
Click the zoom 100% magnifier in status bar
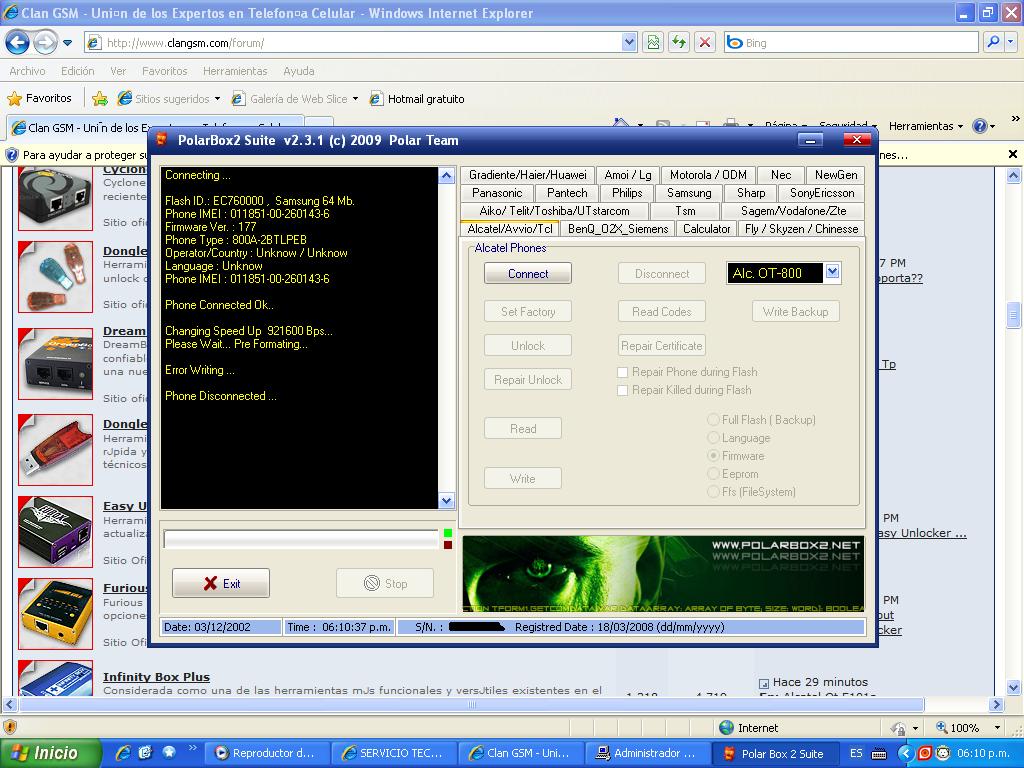tap(942, 728)
